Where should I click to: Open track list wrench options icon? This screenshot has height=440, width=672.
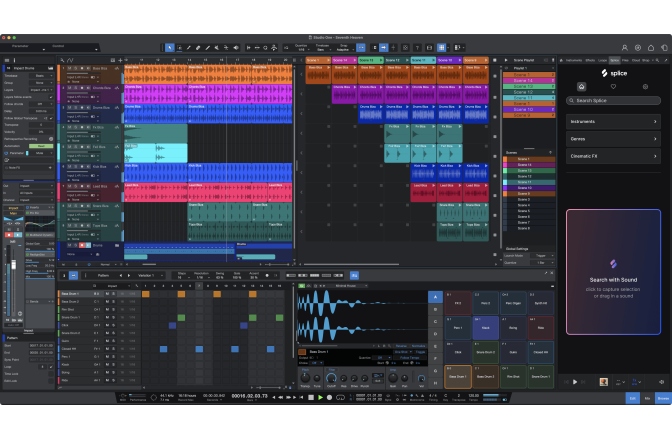(63, 60)
